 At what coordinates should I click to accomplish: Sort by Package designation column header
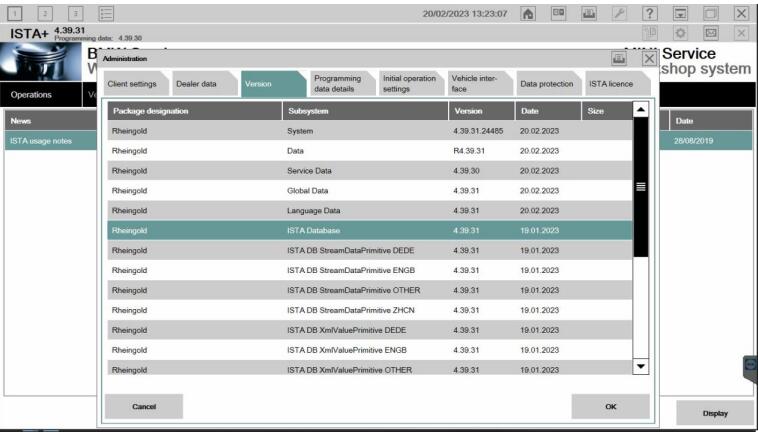[195, 111]
